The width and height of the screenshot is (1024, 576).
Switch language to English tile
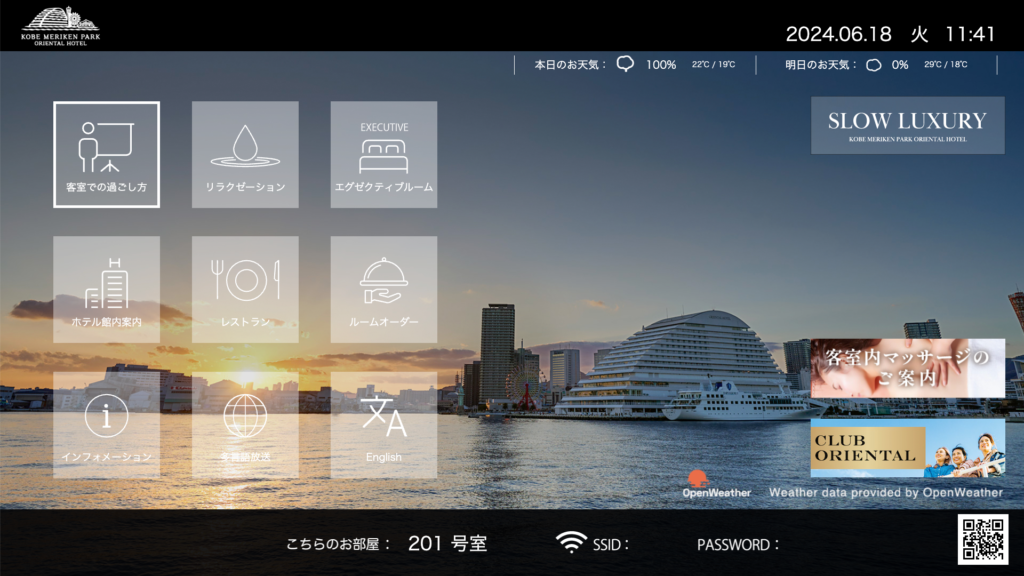(x=384, y=425)
